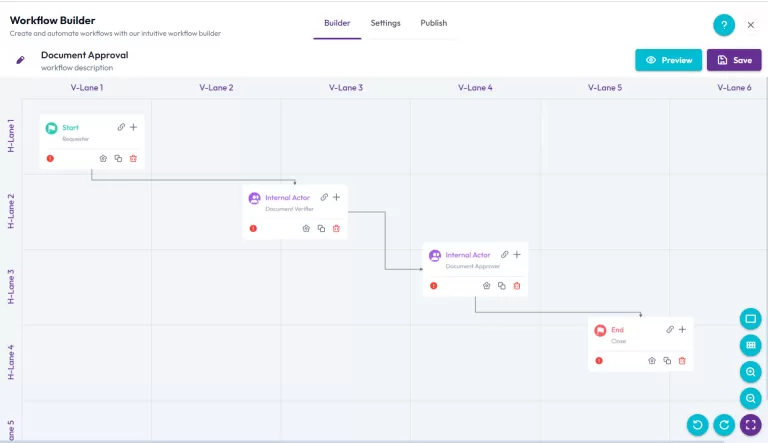Open the help question mark button
The height and width of the screenshot is (443, 768).
(724, 26)
